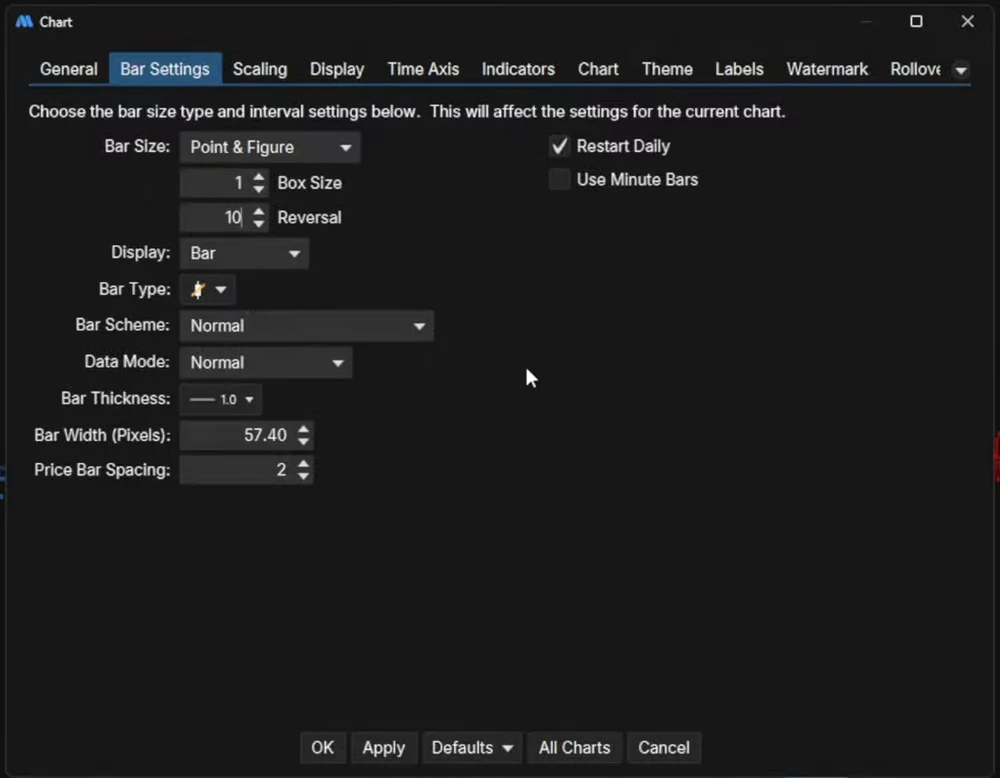
Task: Decrease Reversal with down arrow
Action: [258, 224]
